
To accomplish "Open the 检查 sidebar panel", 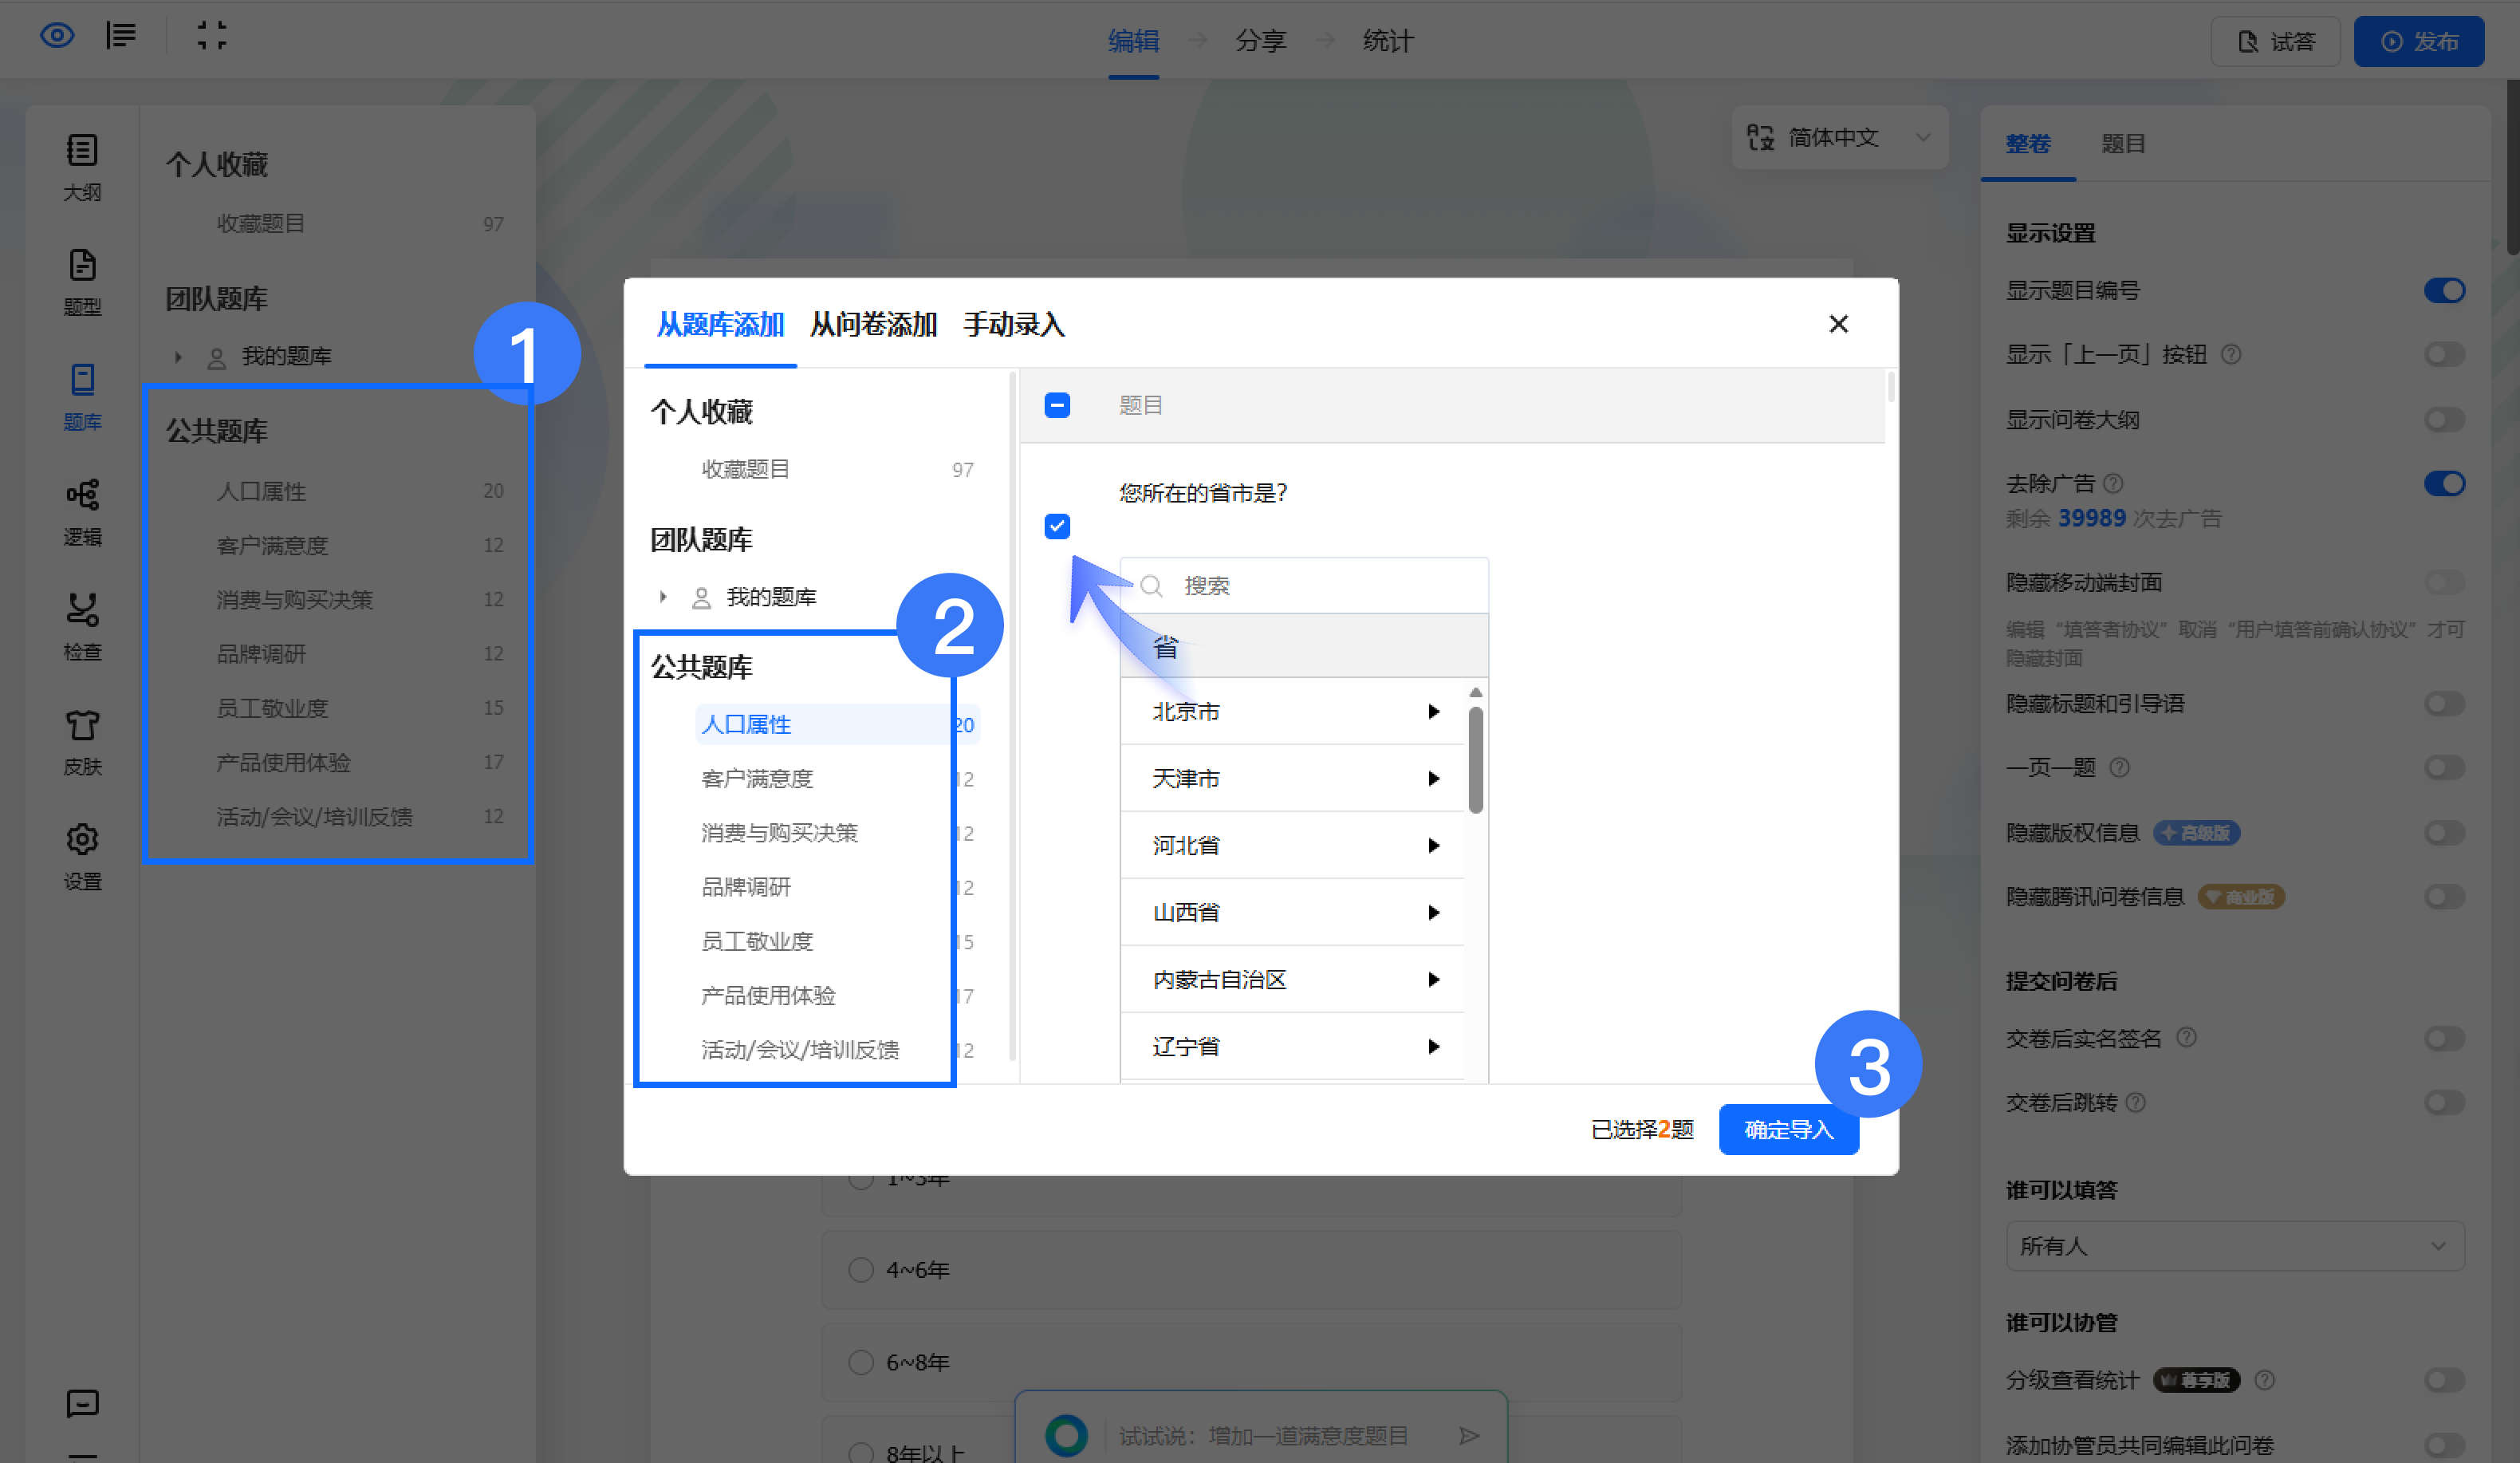I will pos(82,627).
